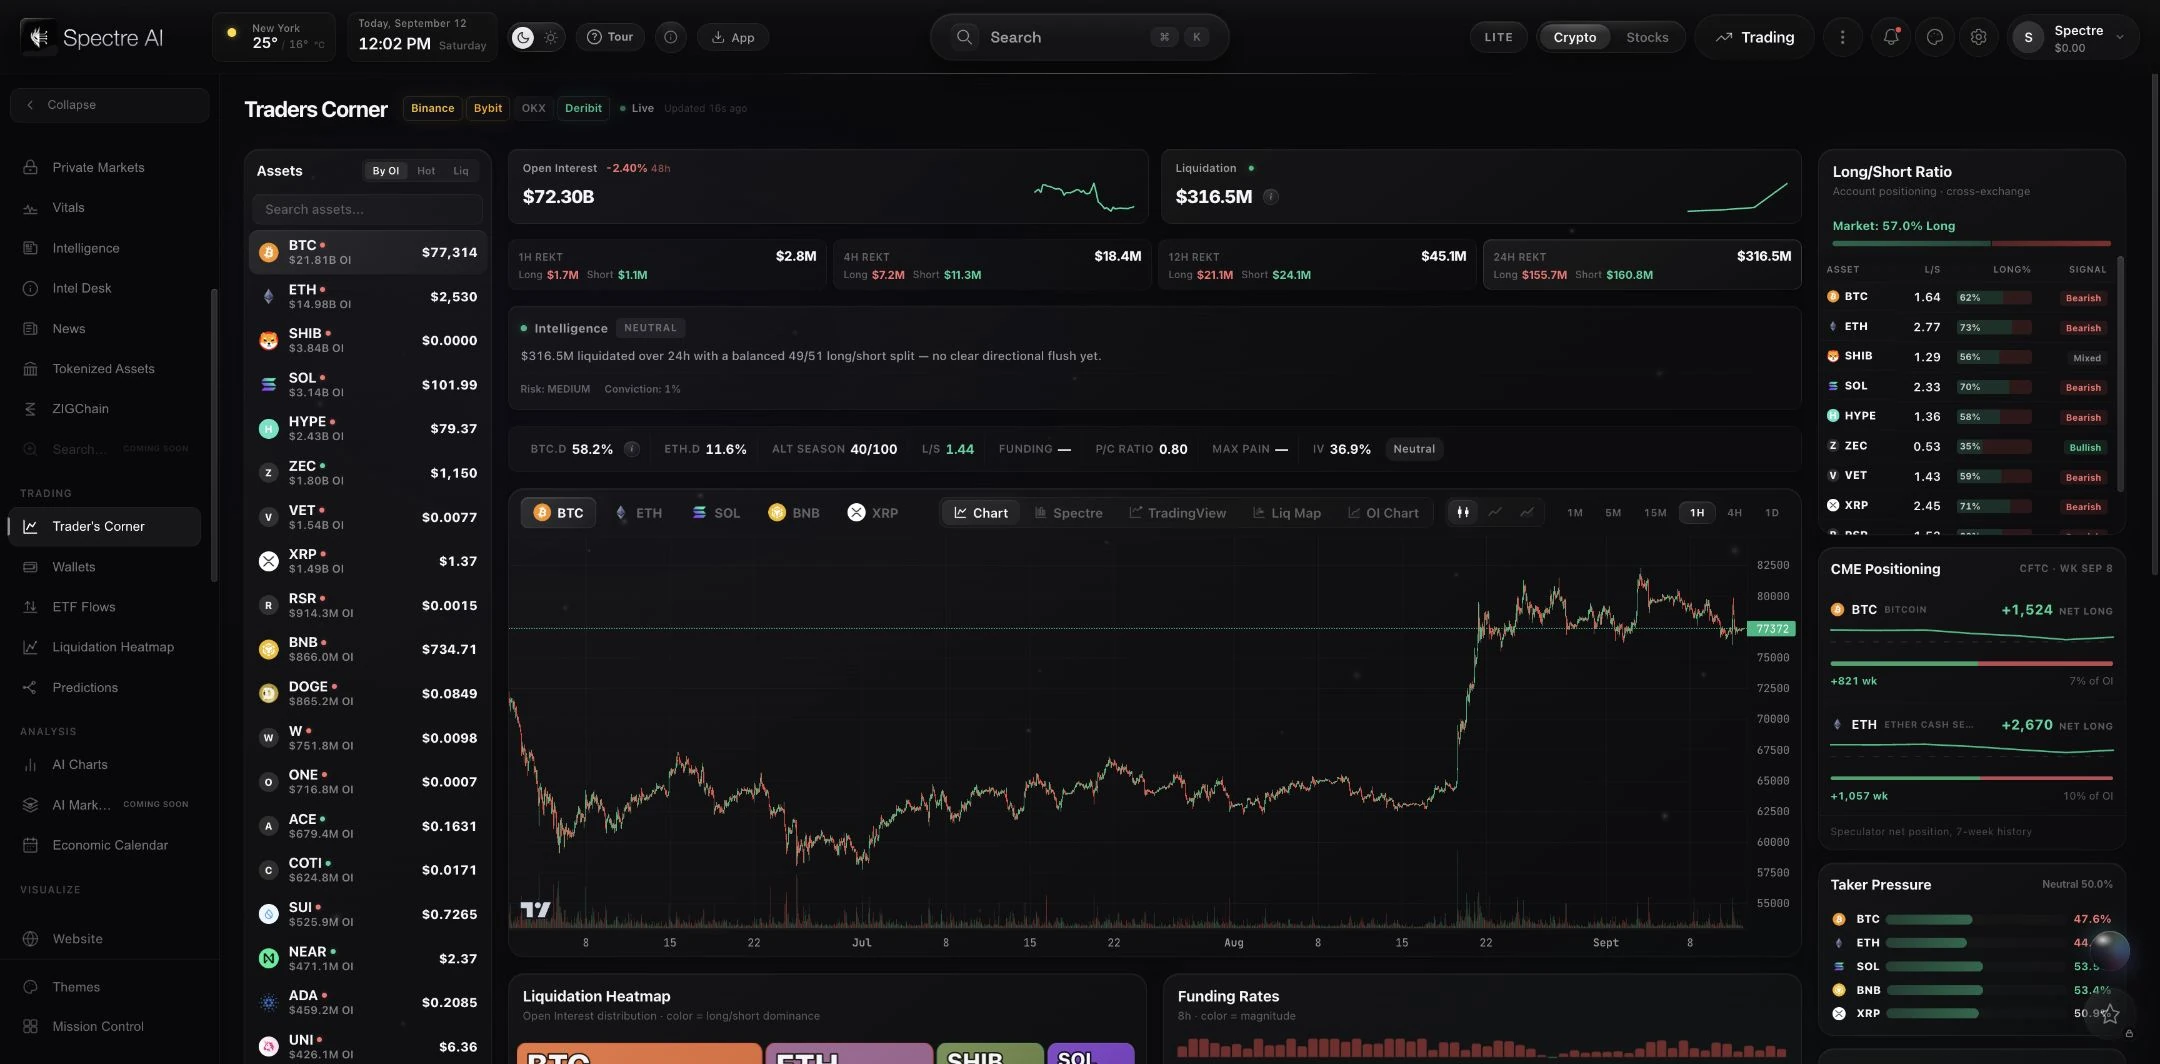Toggle the Binance exchange filter
The width and height of the screenshot is (2160, 1064).
click(432, 108)
